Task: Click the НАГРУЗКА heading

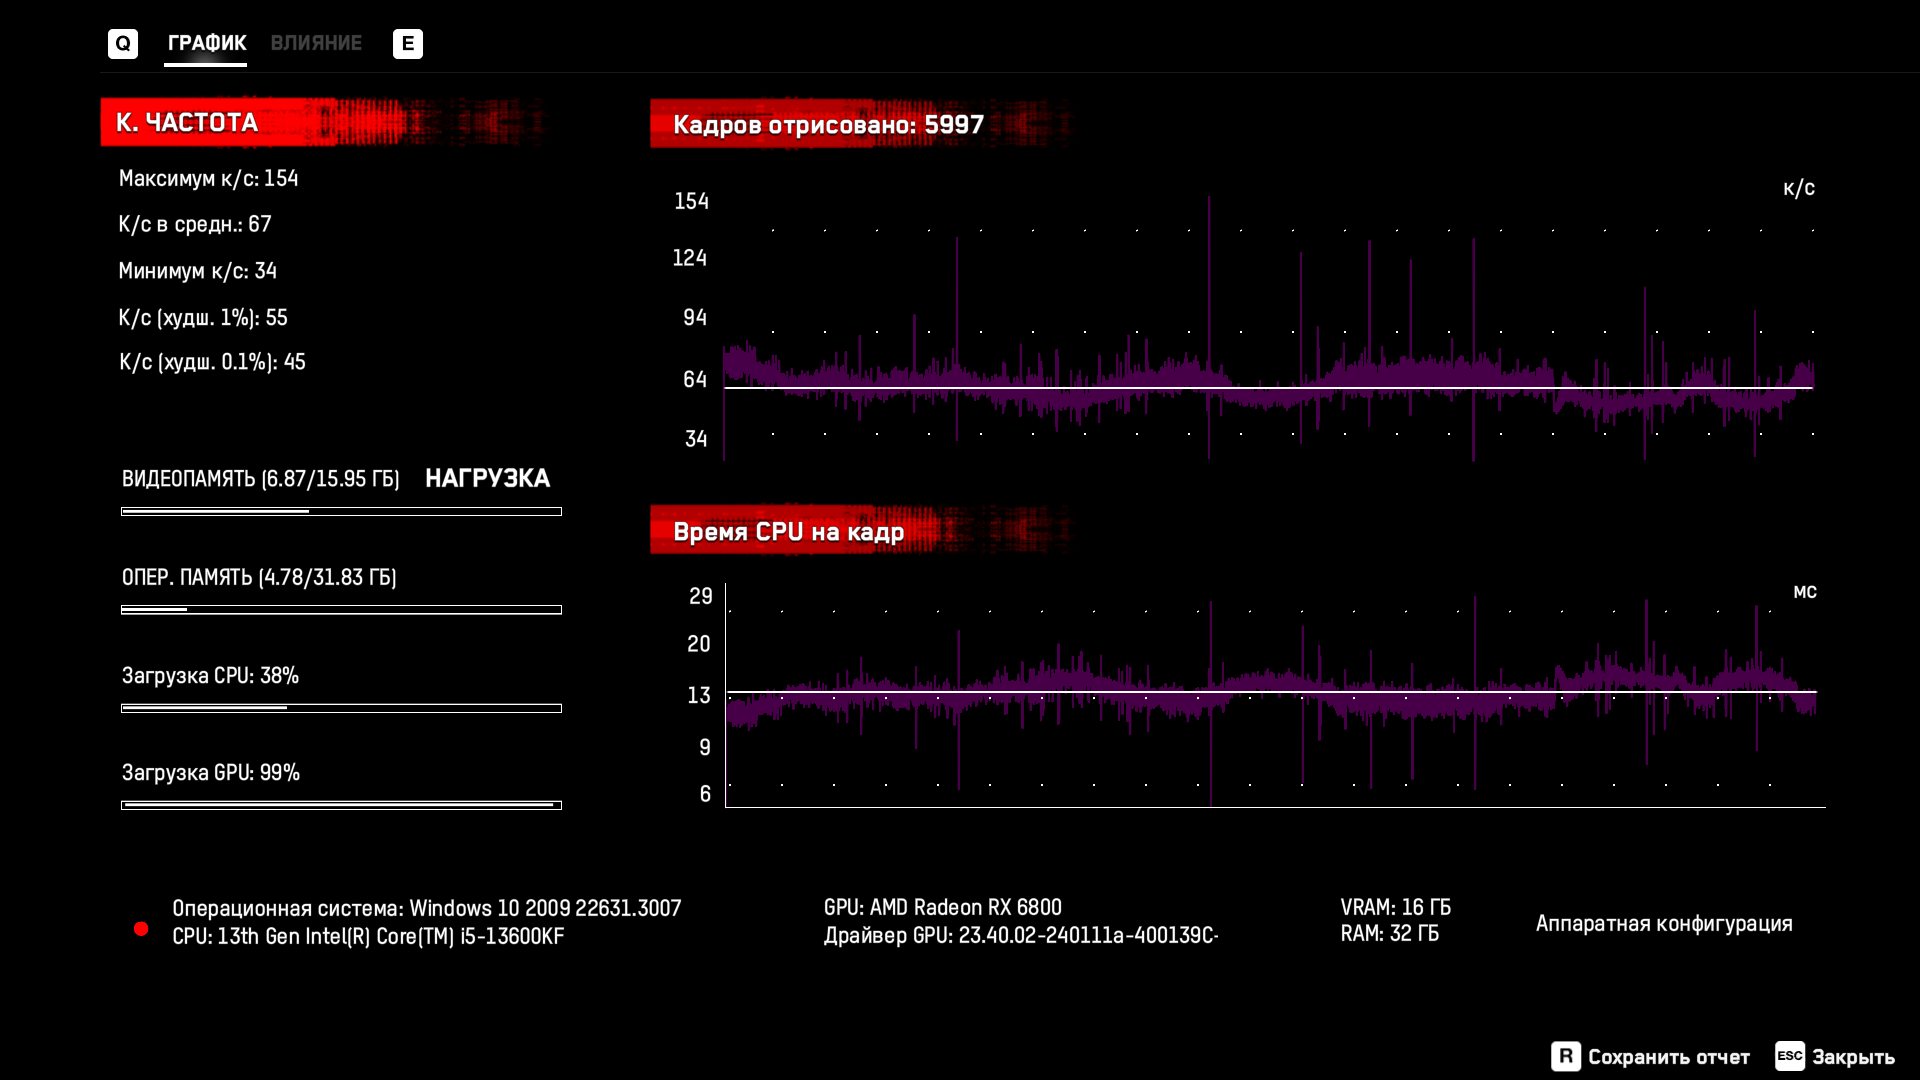Action: point(487,478)
